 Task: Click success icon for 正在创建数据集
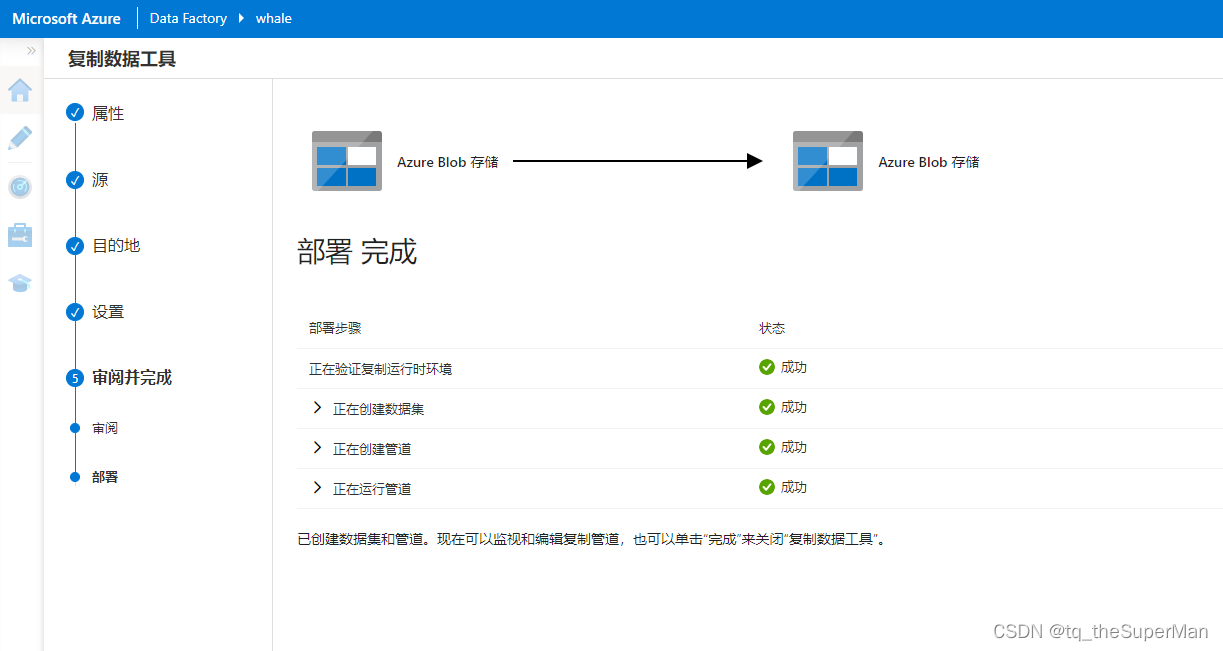(767, 407)
